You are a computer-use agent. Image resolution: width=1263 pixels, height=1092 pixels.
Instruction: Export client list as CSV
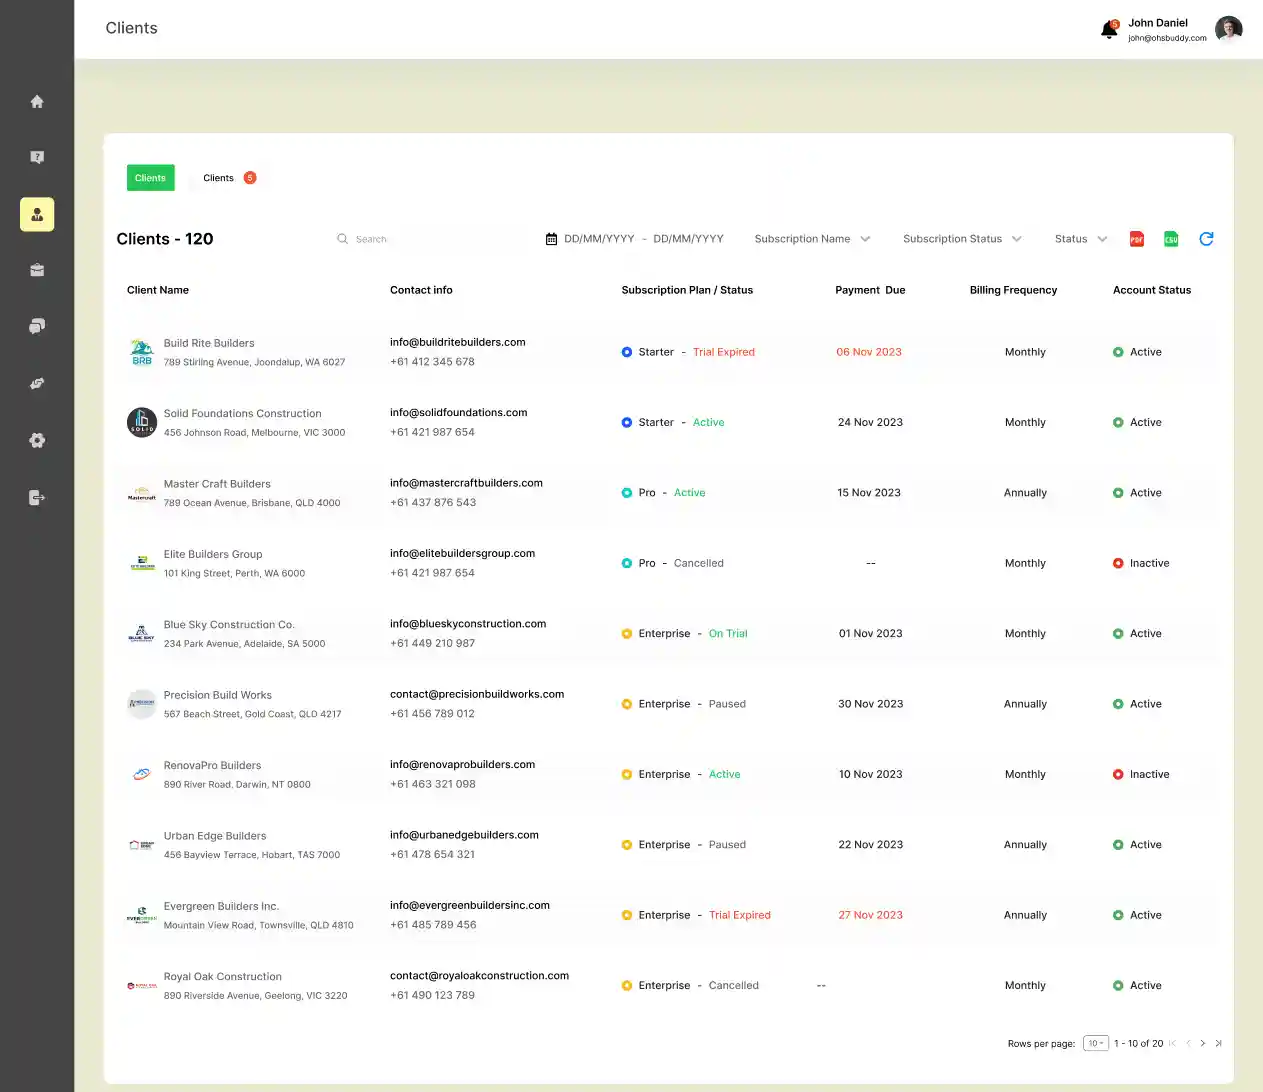(x=1171, y=239)
